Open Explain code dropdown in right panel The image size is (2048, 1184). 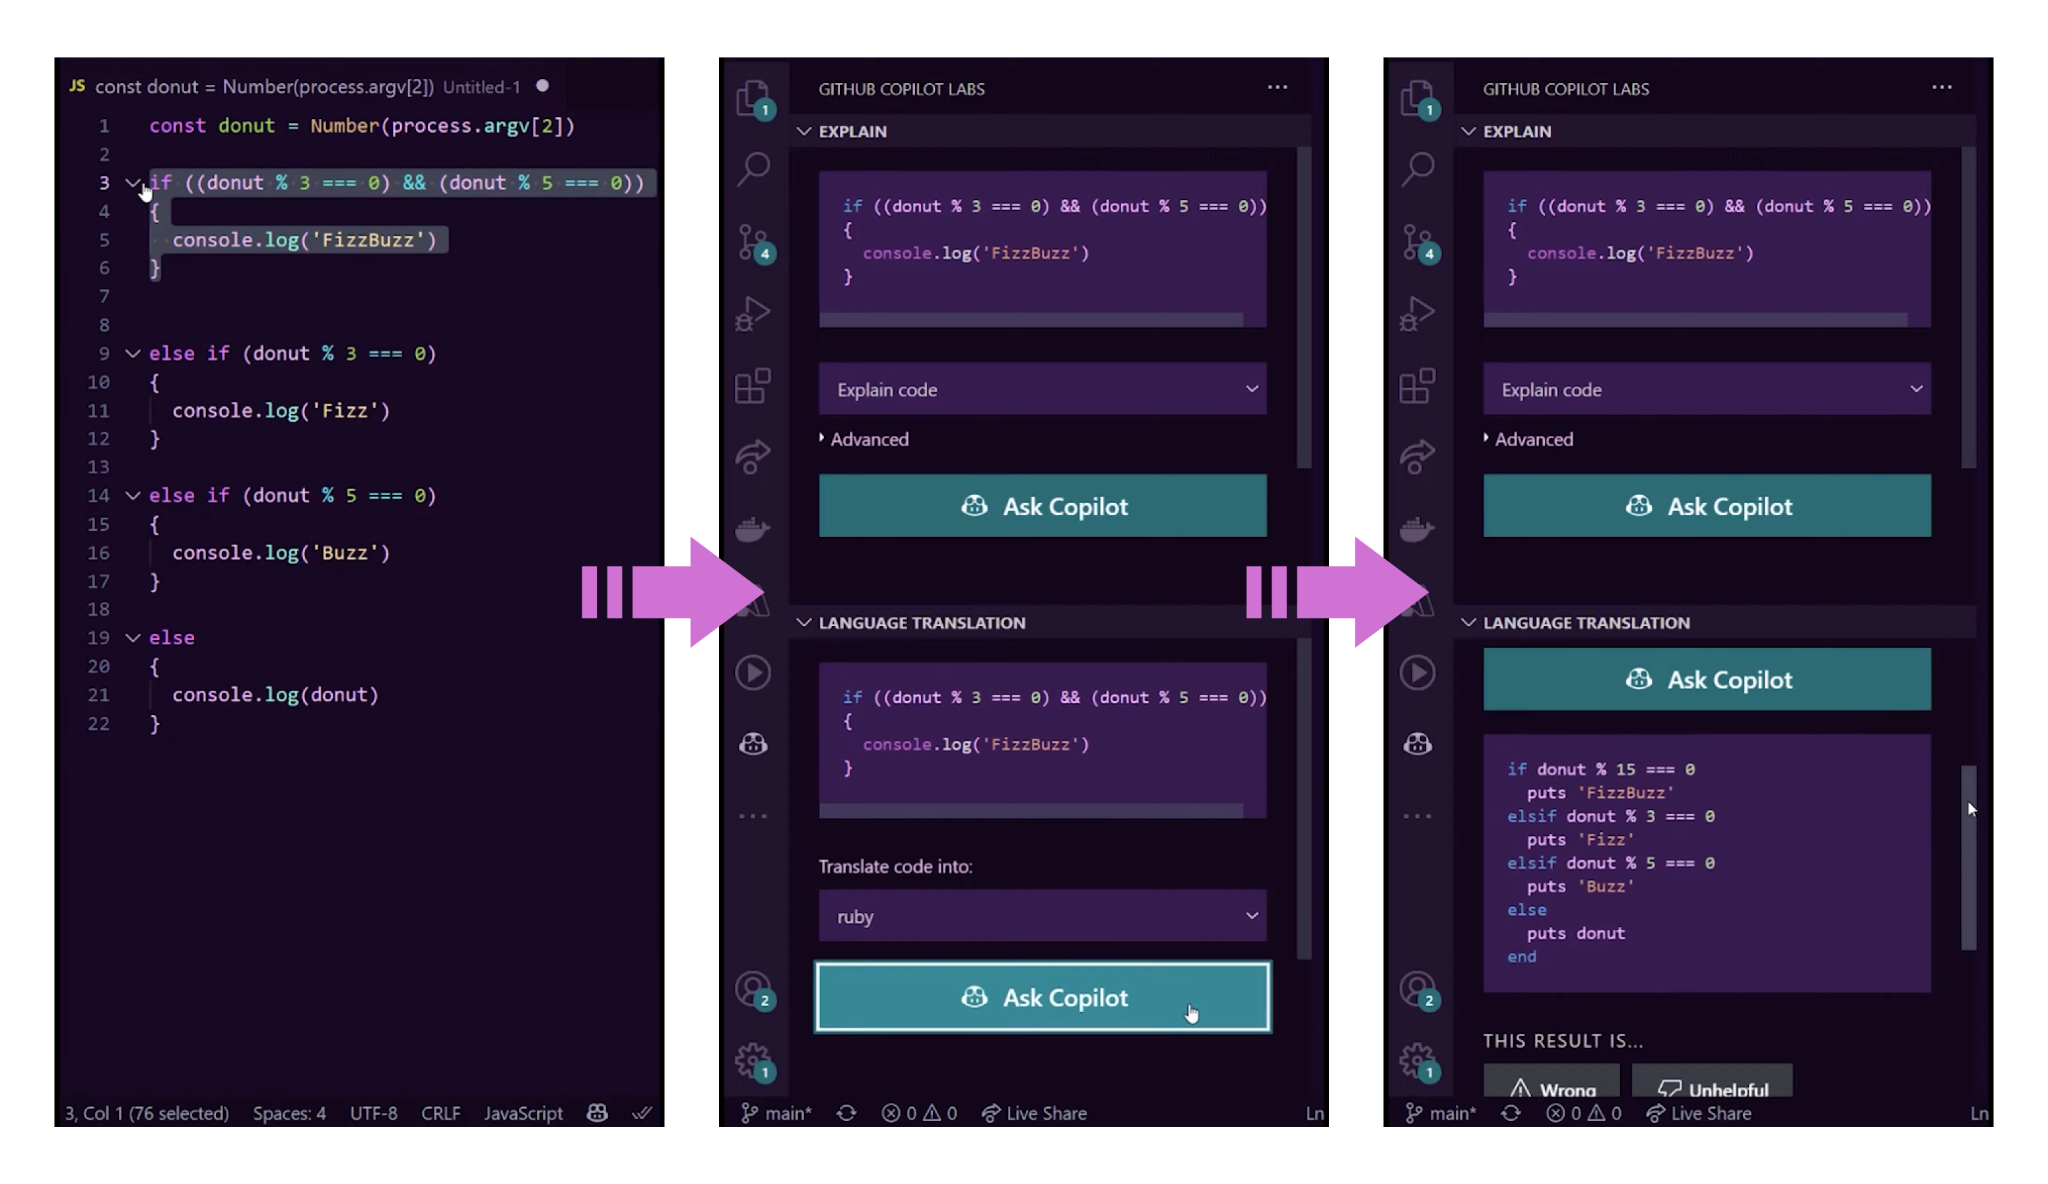tap(1707, 389)
